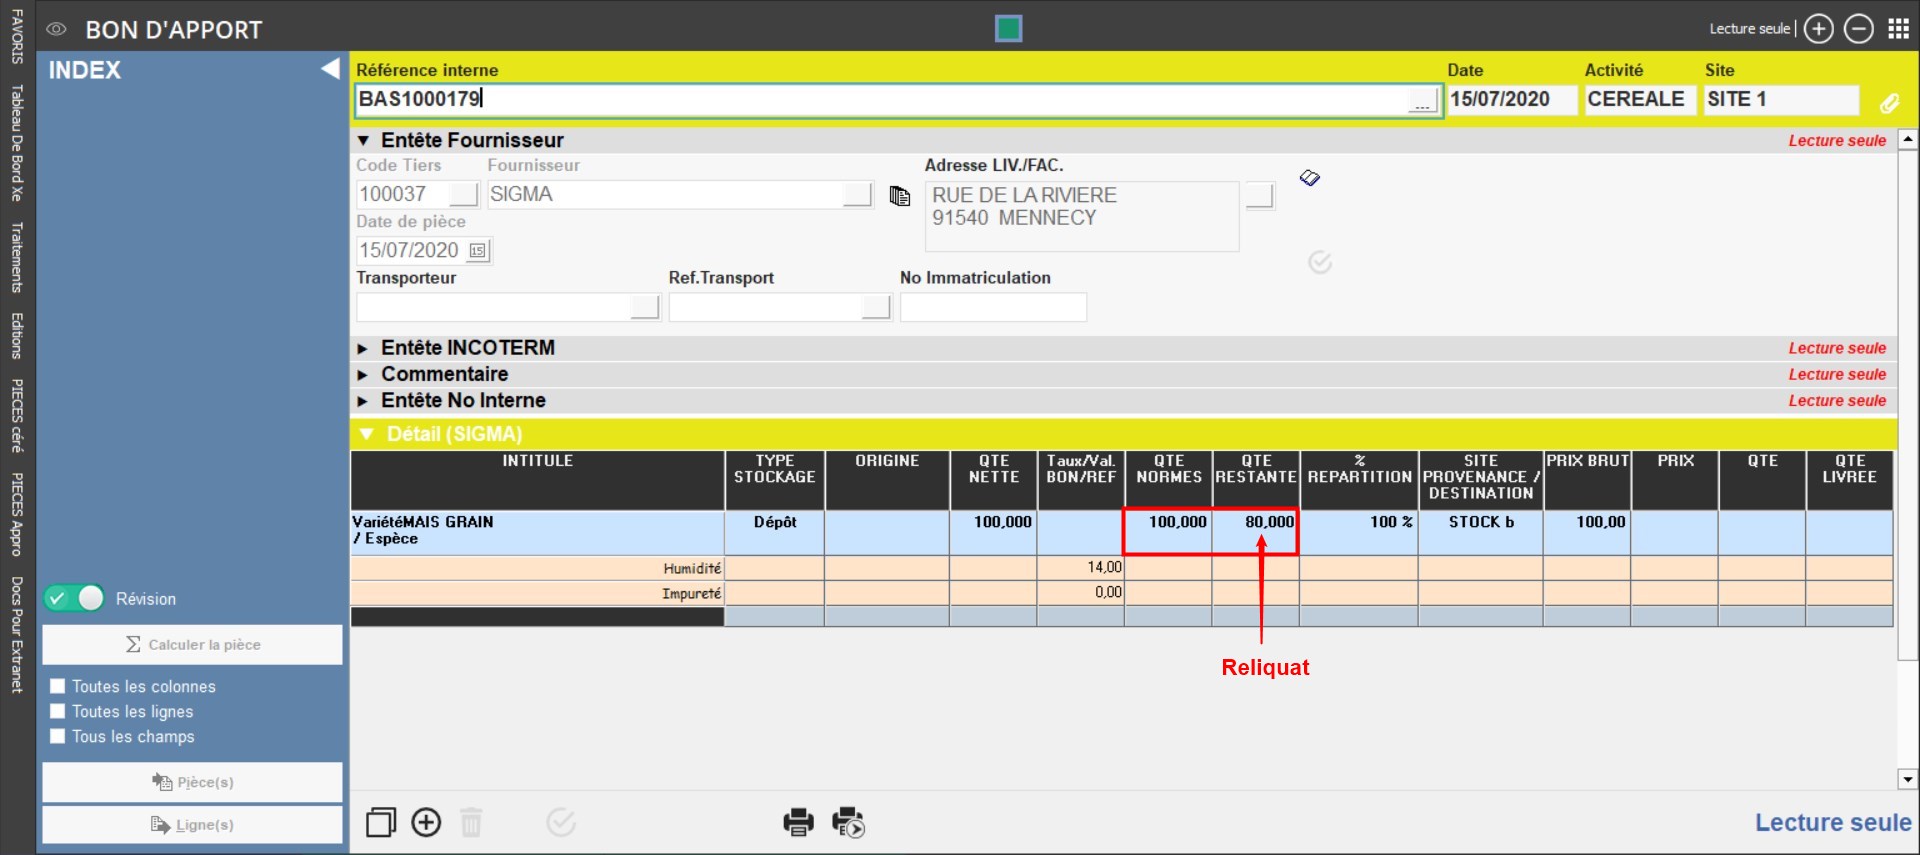This screenshot has width=1920, height=855.
Task: Toggle the Révision switch
Action: tap(75, 598)
